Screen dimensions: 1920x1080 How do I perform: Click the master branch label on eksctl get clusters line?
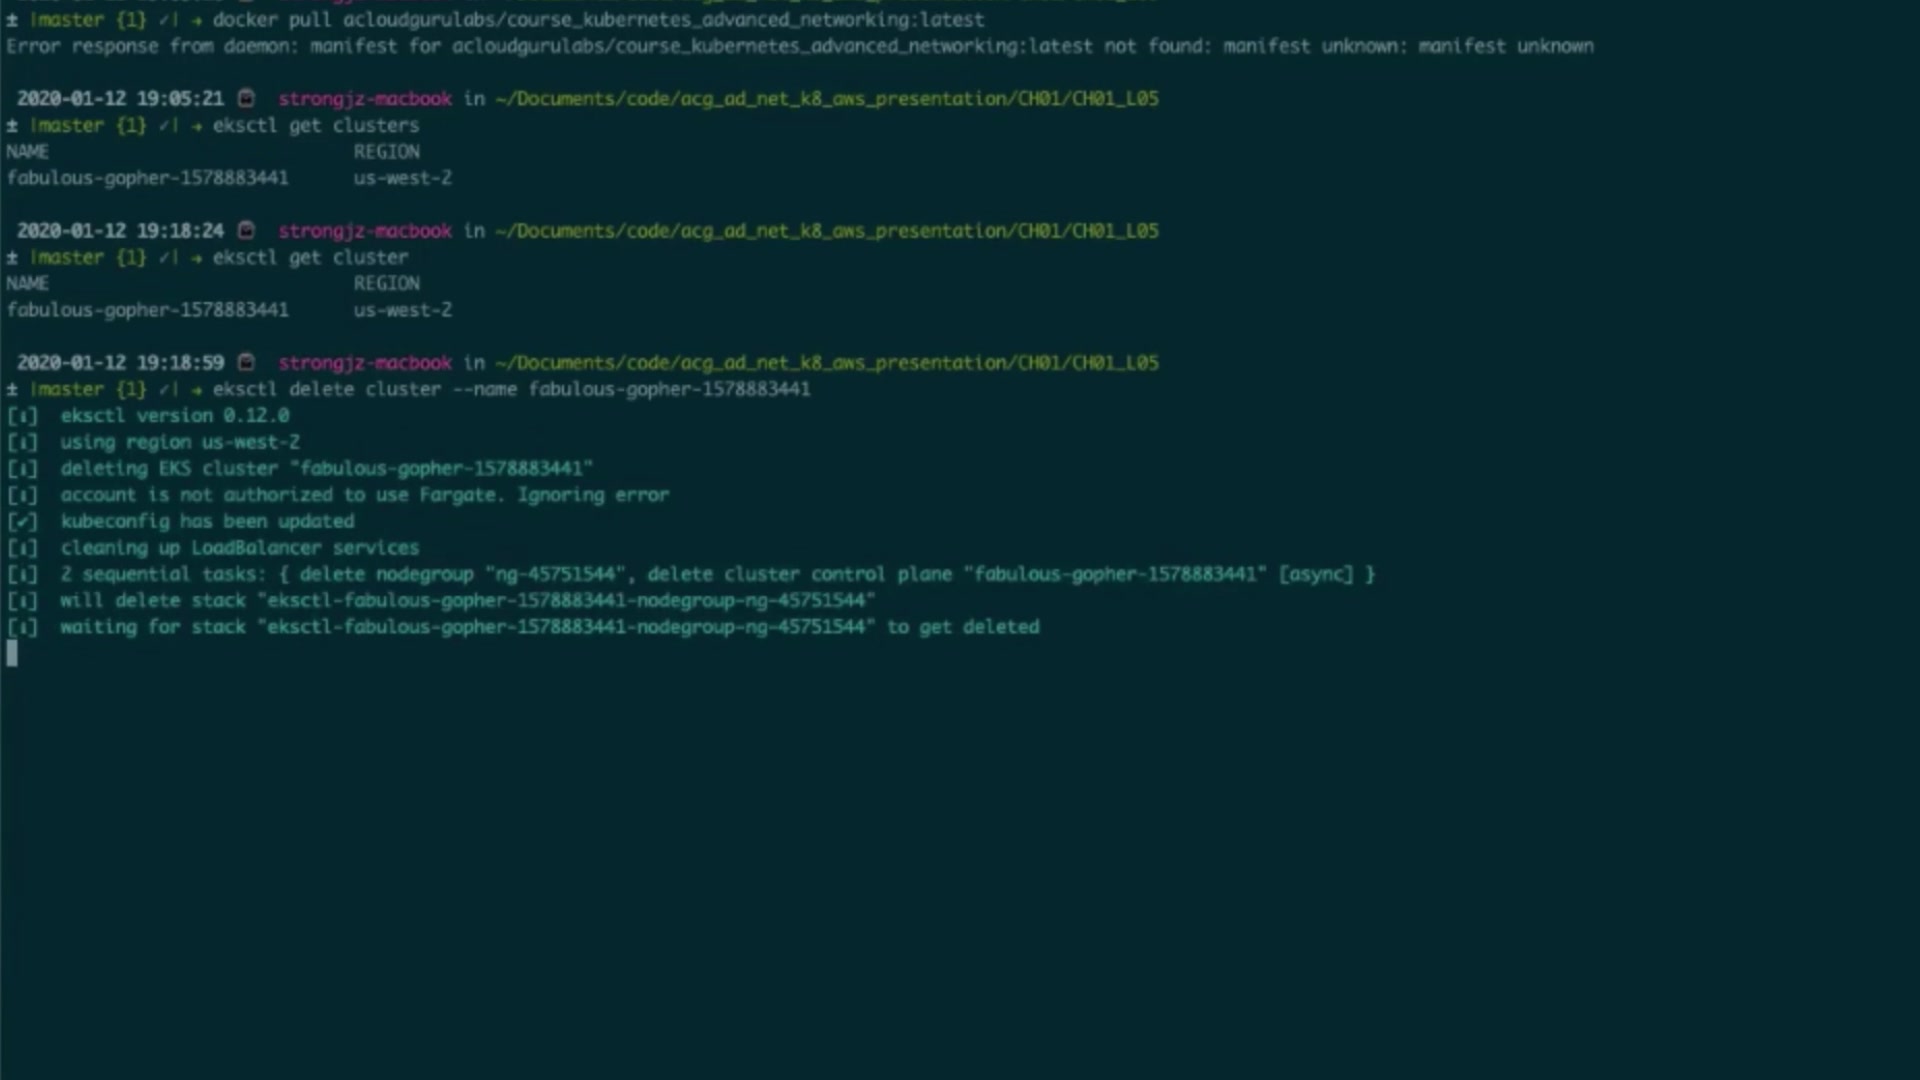68,125
